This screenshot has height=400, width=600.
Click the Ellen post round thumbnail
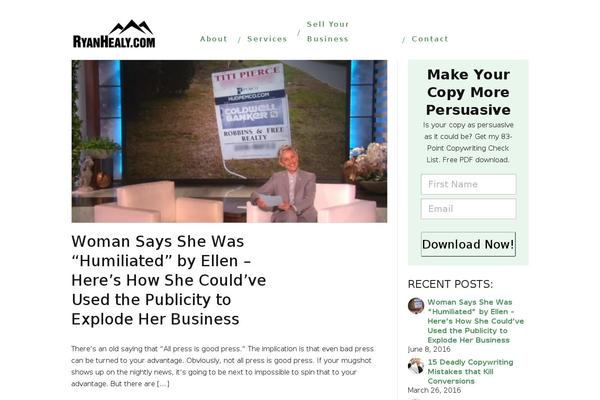coord(416,306)
